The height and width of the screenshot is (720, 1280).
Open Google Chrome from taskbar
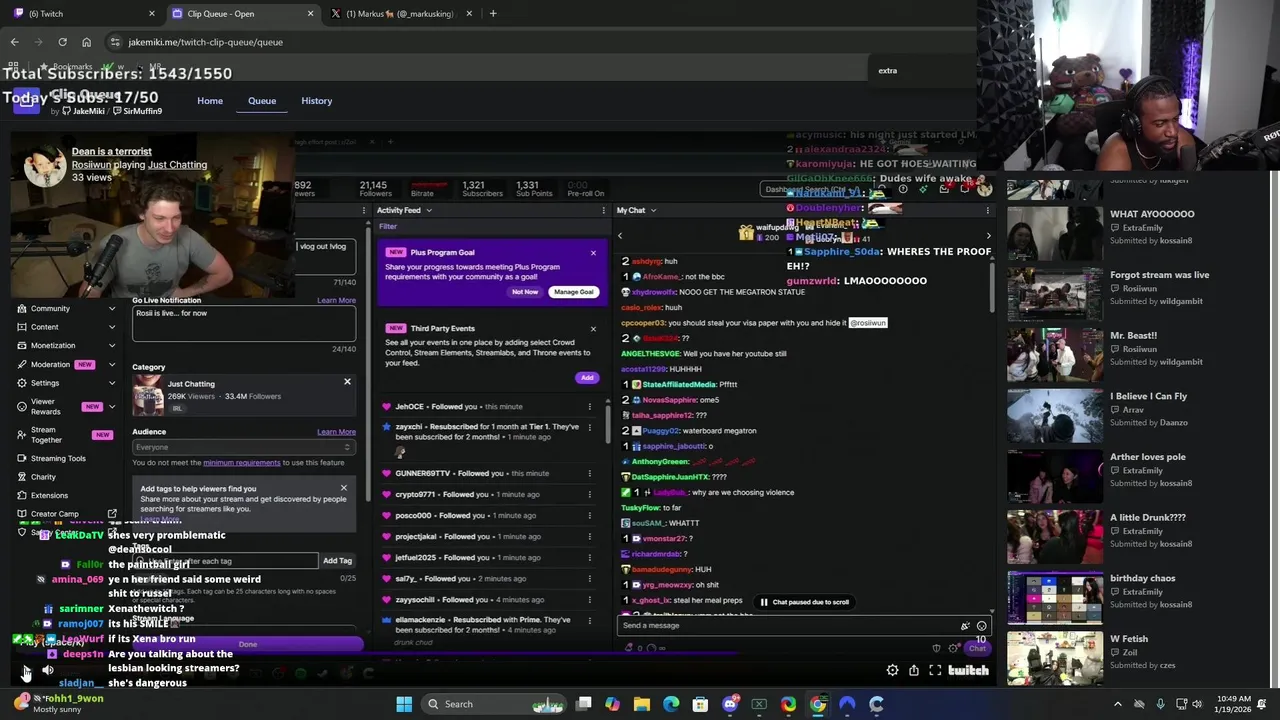pos(818,704)
